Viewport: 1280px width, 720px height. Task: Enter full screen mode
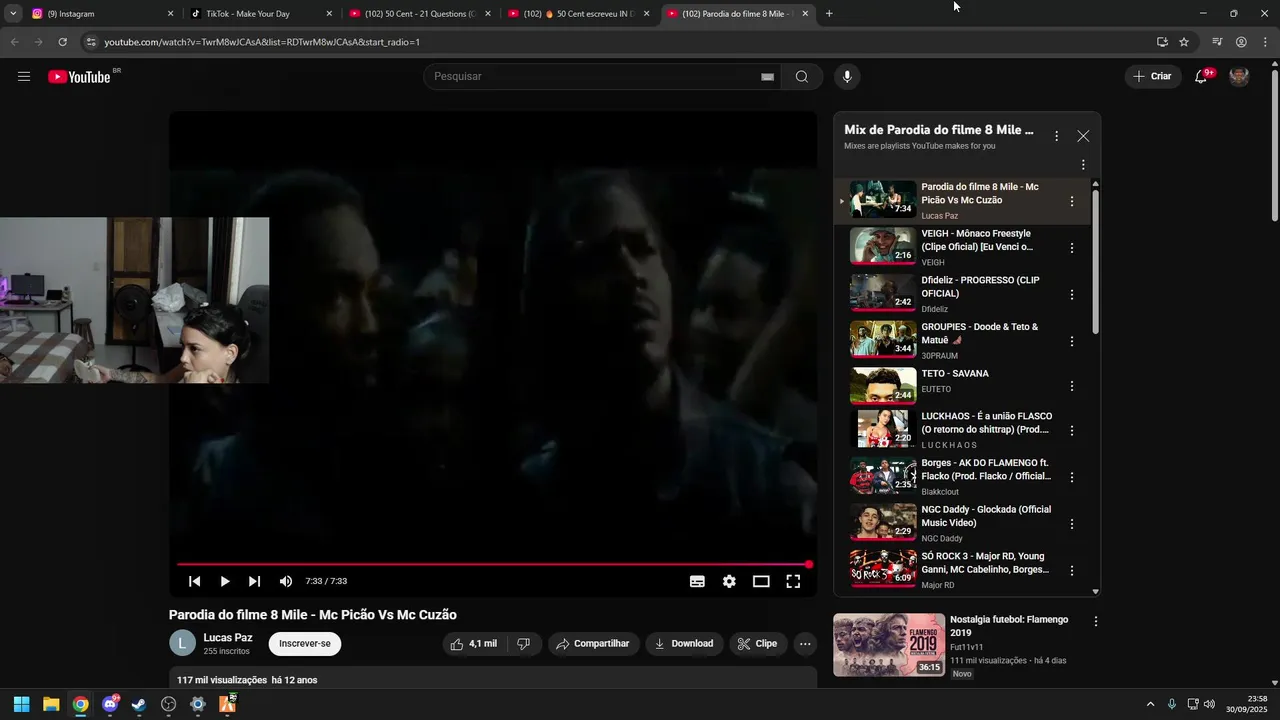pos(793,581)
